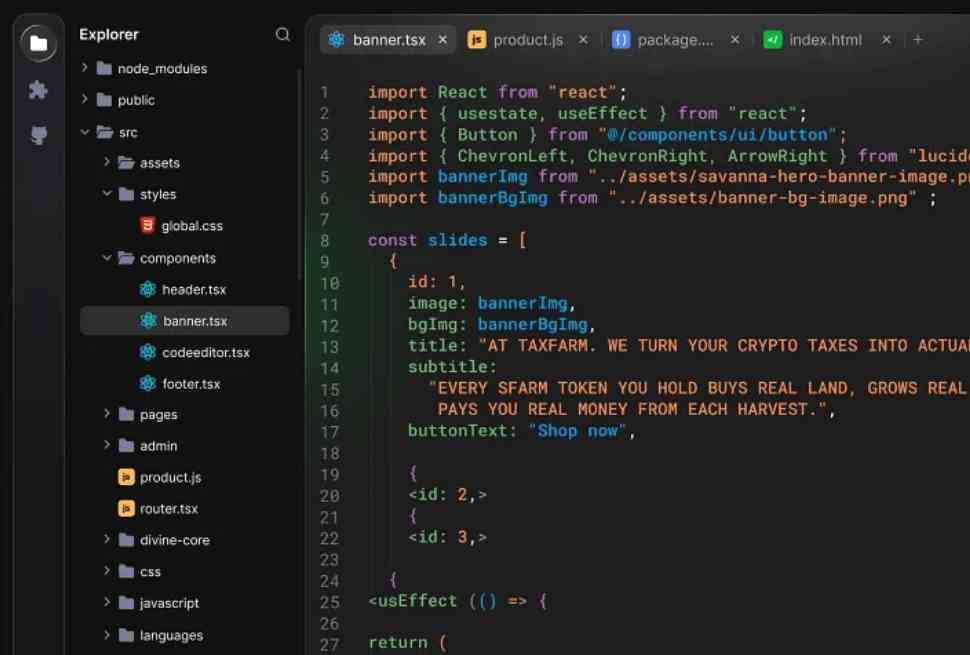The width and height of the screenshot is (970, 655).
Task: Click line number 25 in the gutter
Action: coord(330,602)
